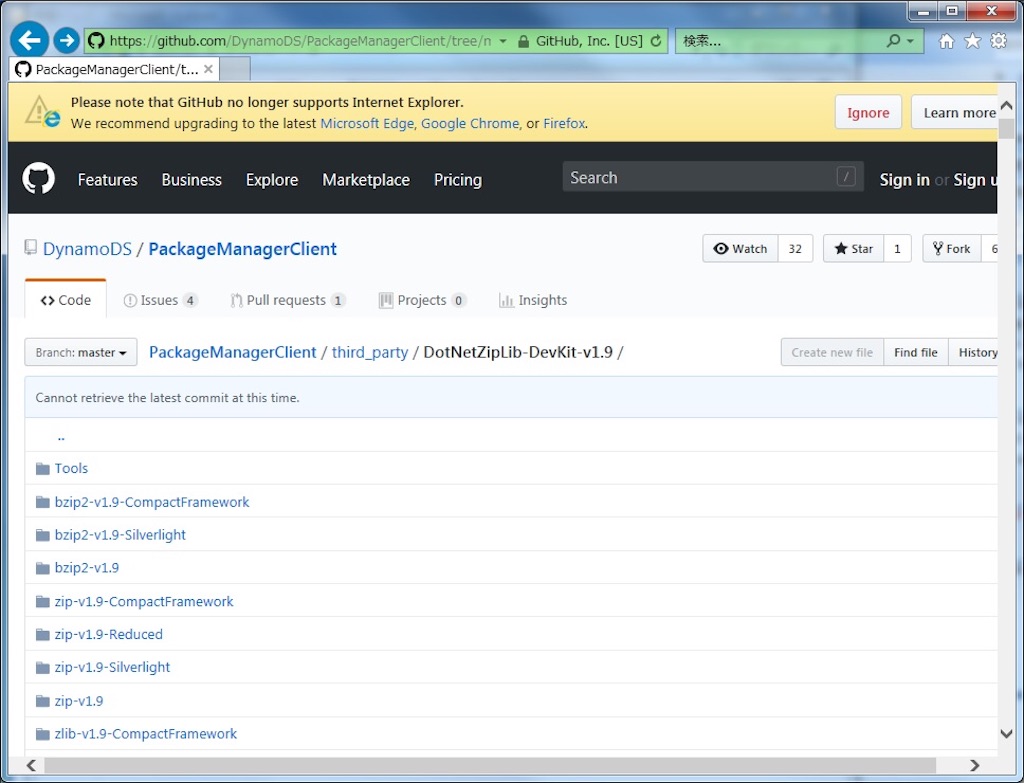Open Business in the GitHub header
The image size is (1024, 783).
pyautogui.click(x=191, y=180)
